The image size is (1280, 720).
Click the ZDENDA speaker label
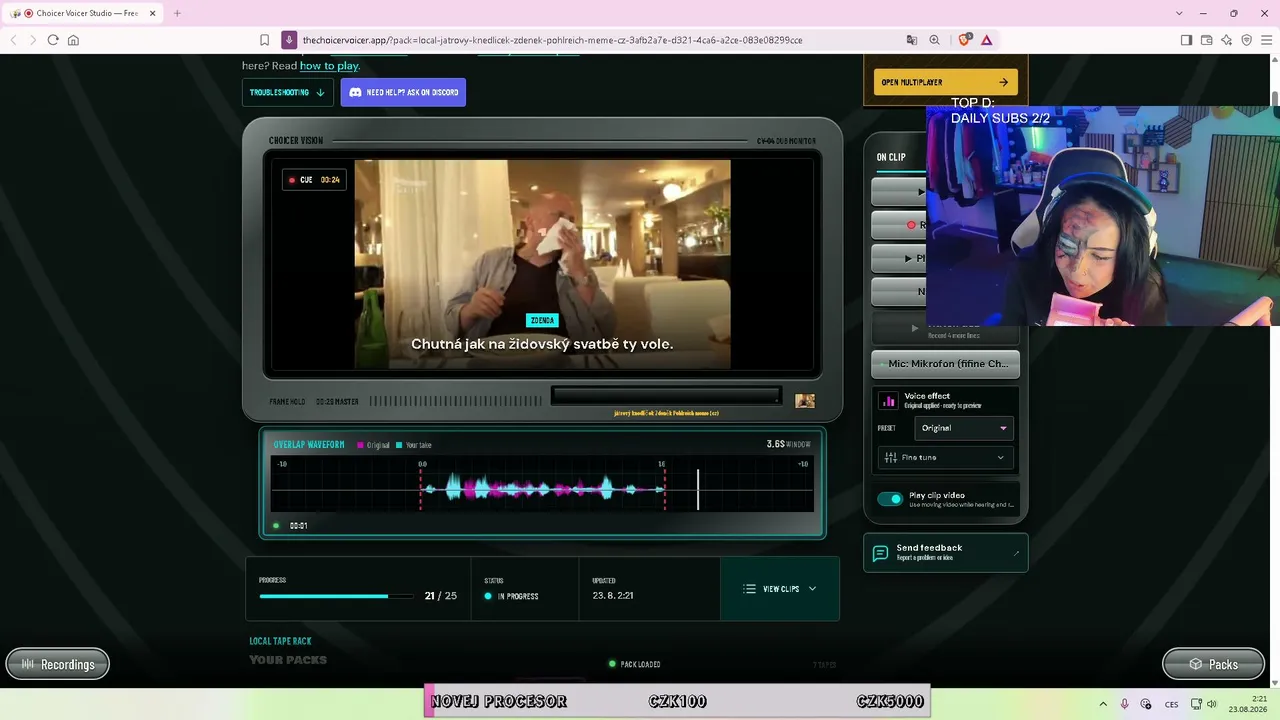click(542, 320)
